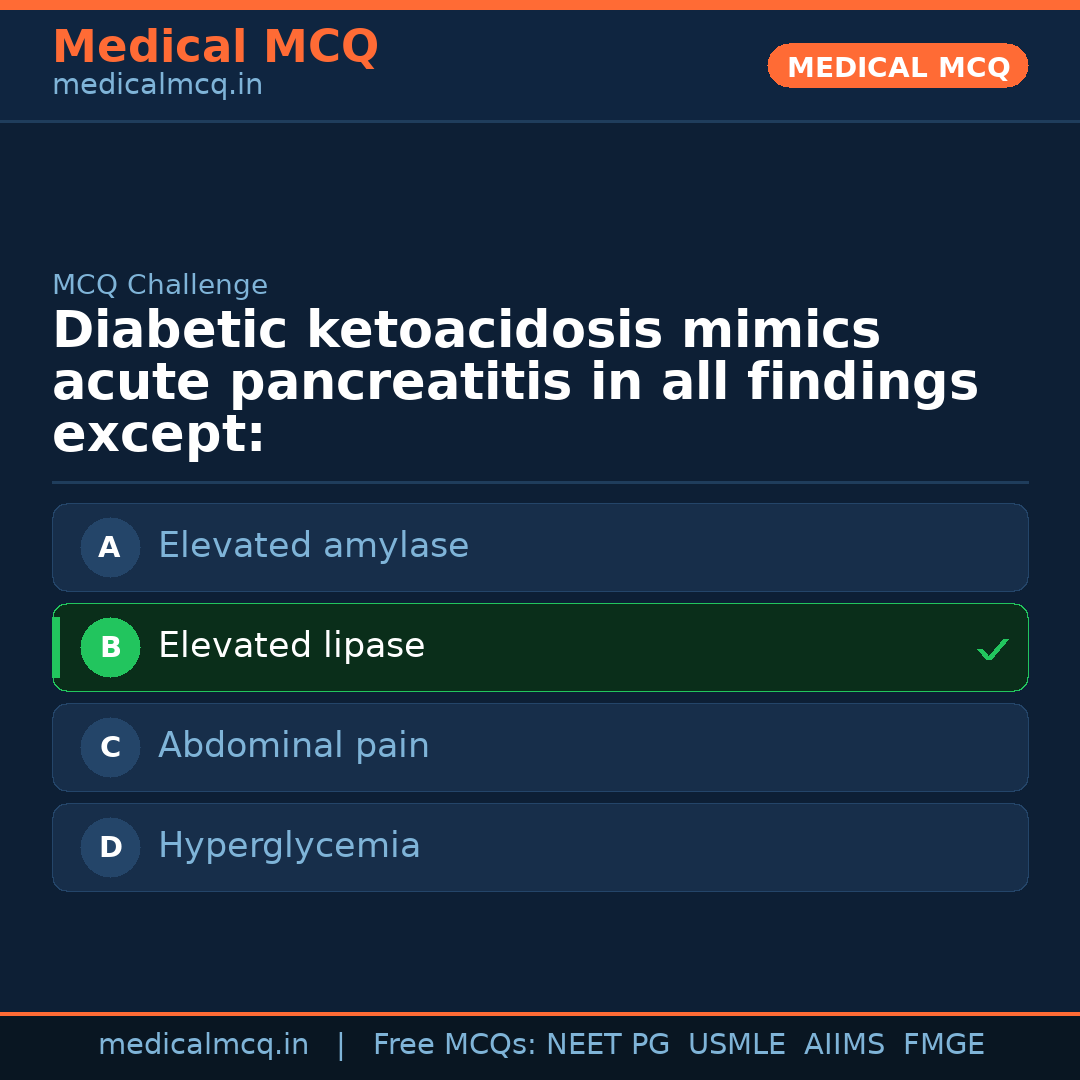Click the letter D circle icon
This screenshot has height=1080, width=1080.
110,847
